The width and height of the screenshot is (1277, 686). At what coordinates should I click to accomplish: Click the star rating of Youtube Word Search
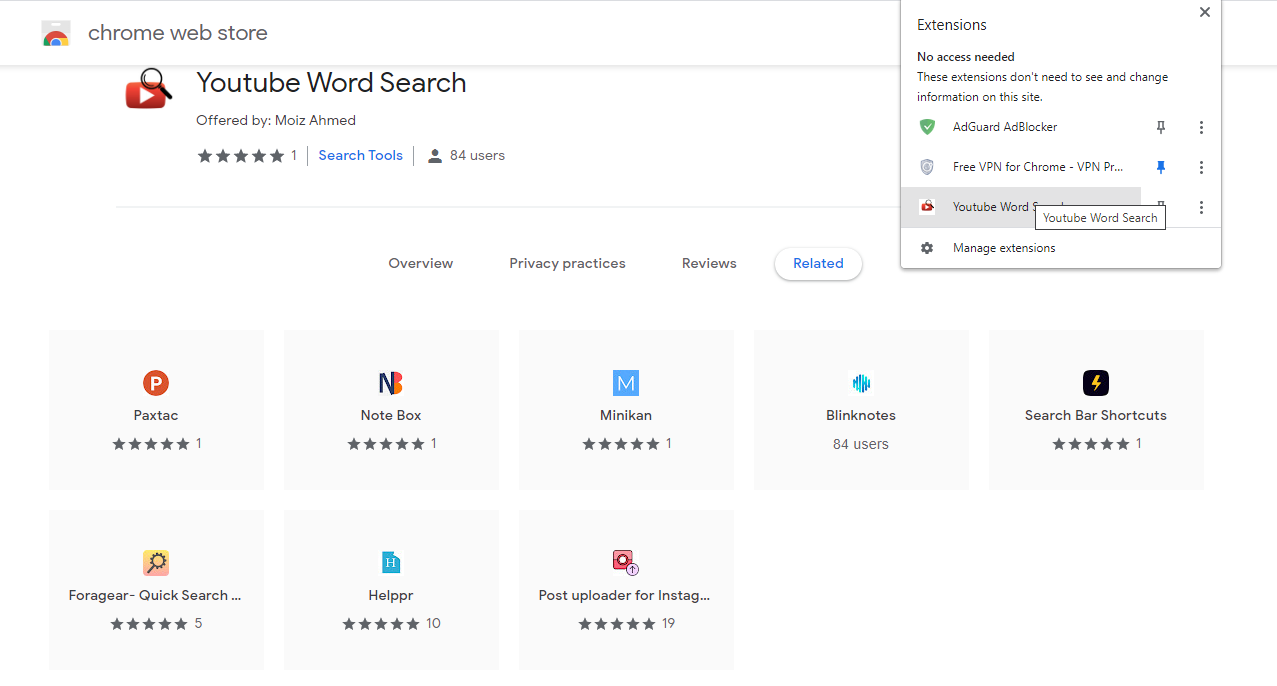click(241, 156)
